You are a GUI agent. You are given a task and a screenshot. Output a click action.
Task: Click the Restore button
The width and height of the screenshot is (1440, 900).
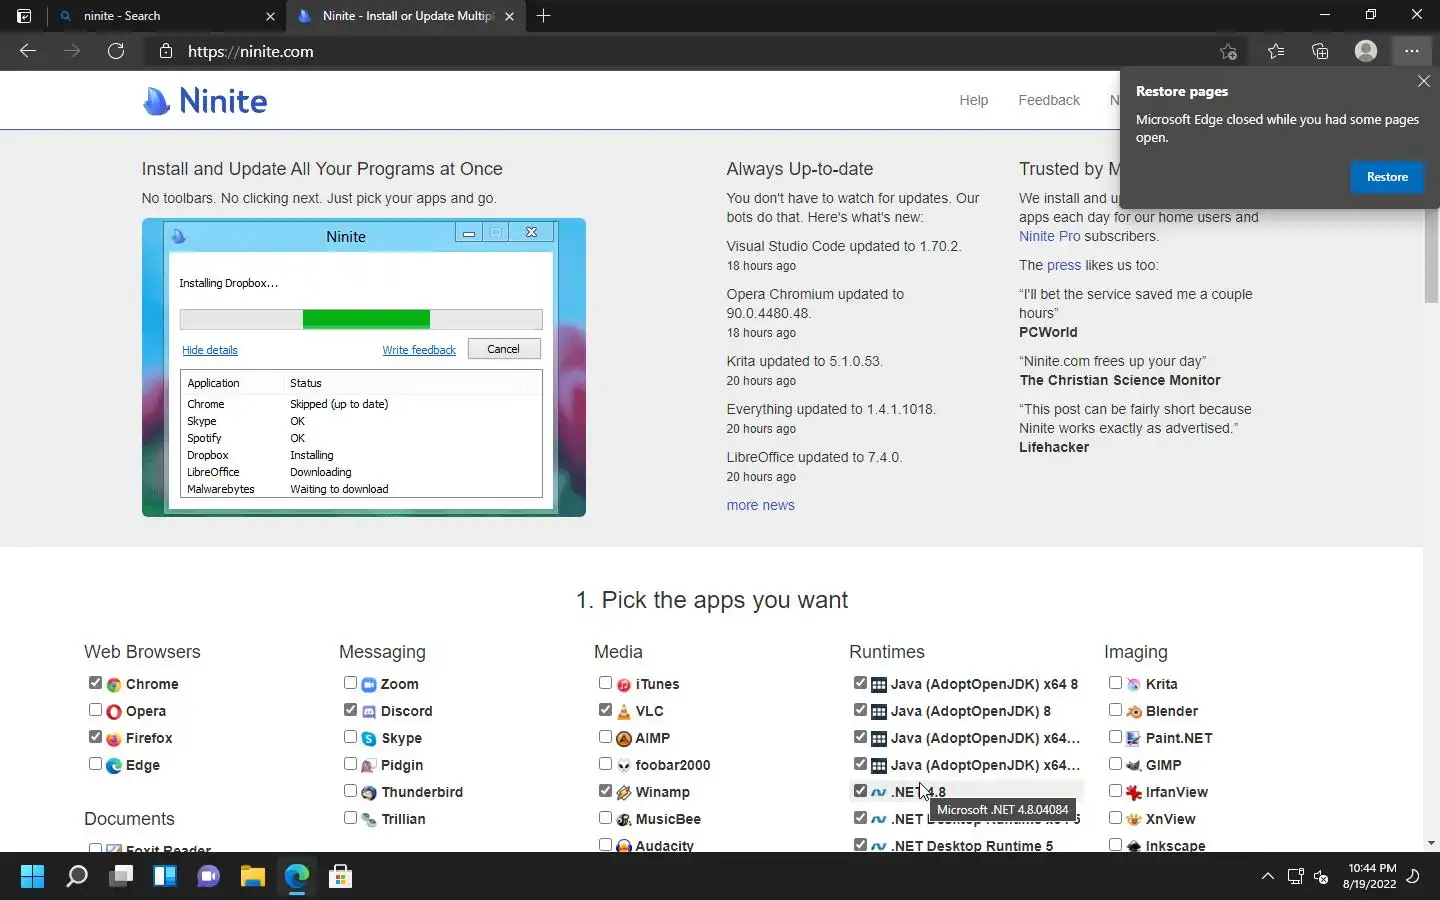click(1387, 177)
